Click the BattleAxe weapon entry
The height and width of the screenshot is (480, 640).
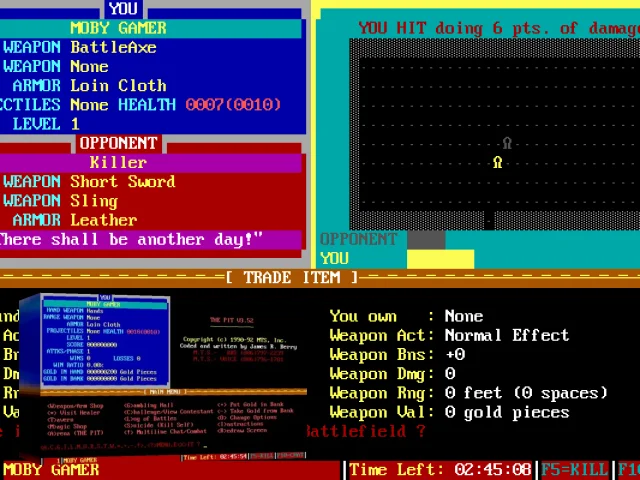pyautogui.click(x=113, y=47)
